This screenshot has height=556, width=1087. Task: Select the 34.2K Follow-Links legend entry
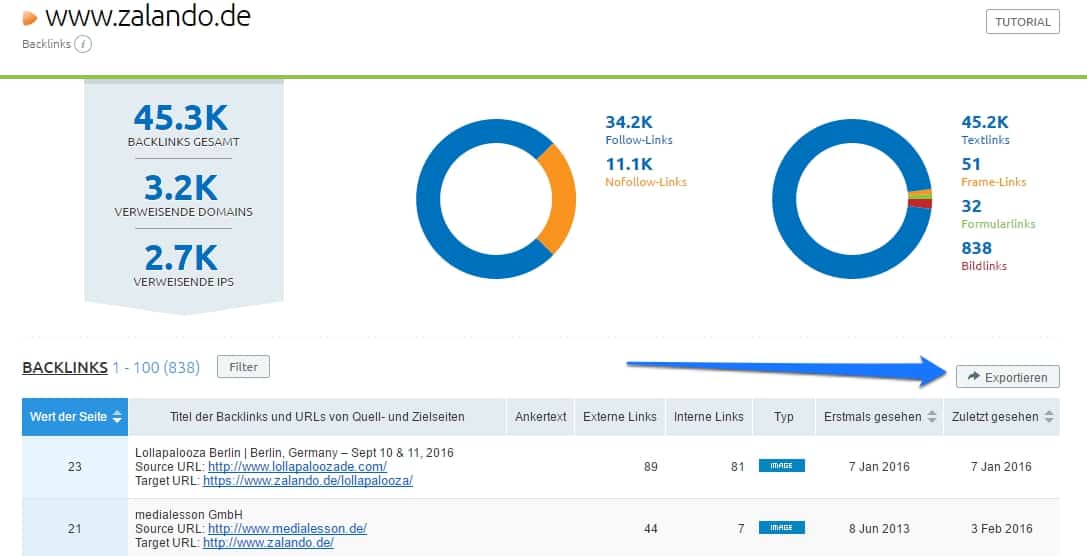click(x=638, y=130)
